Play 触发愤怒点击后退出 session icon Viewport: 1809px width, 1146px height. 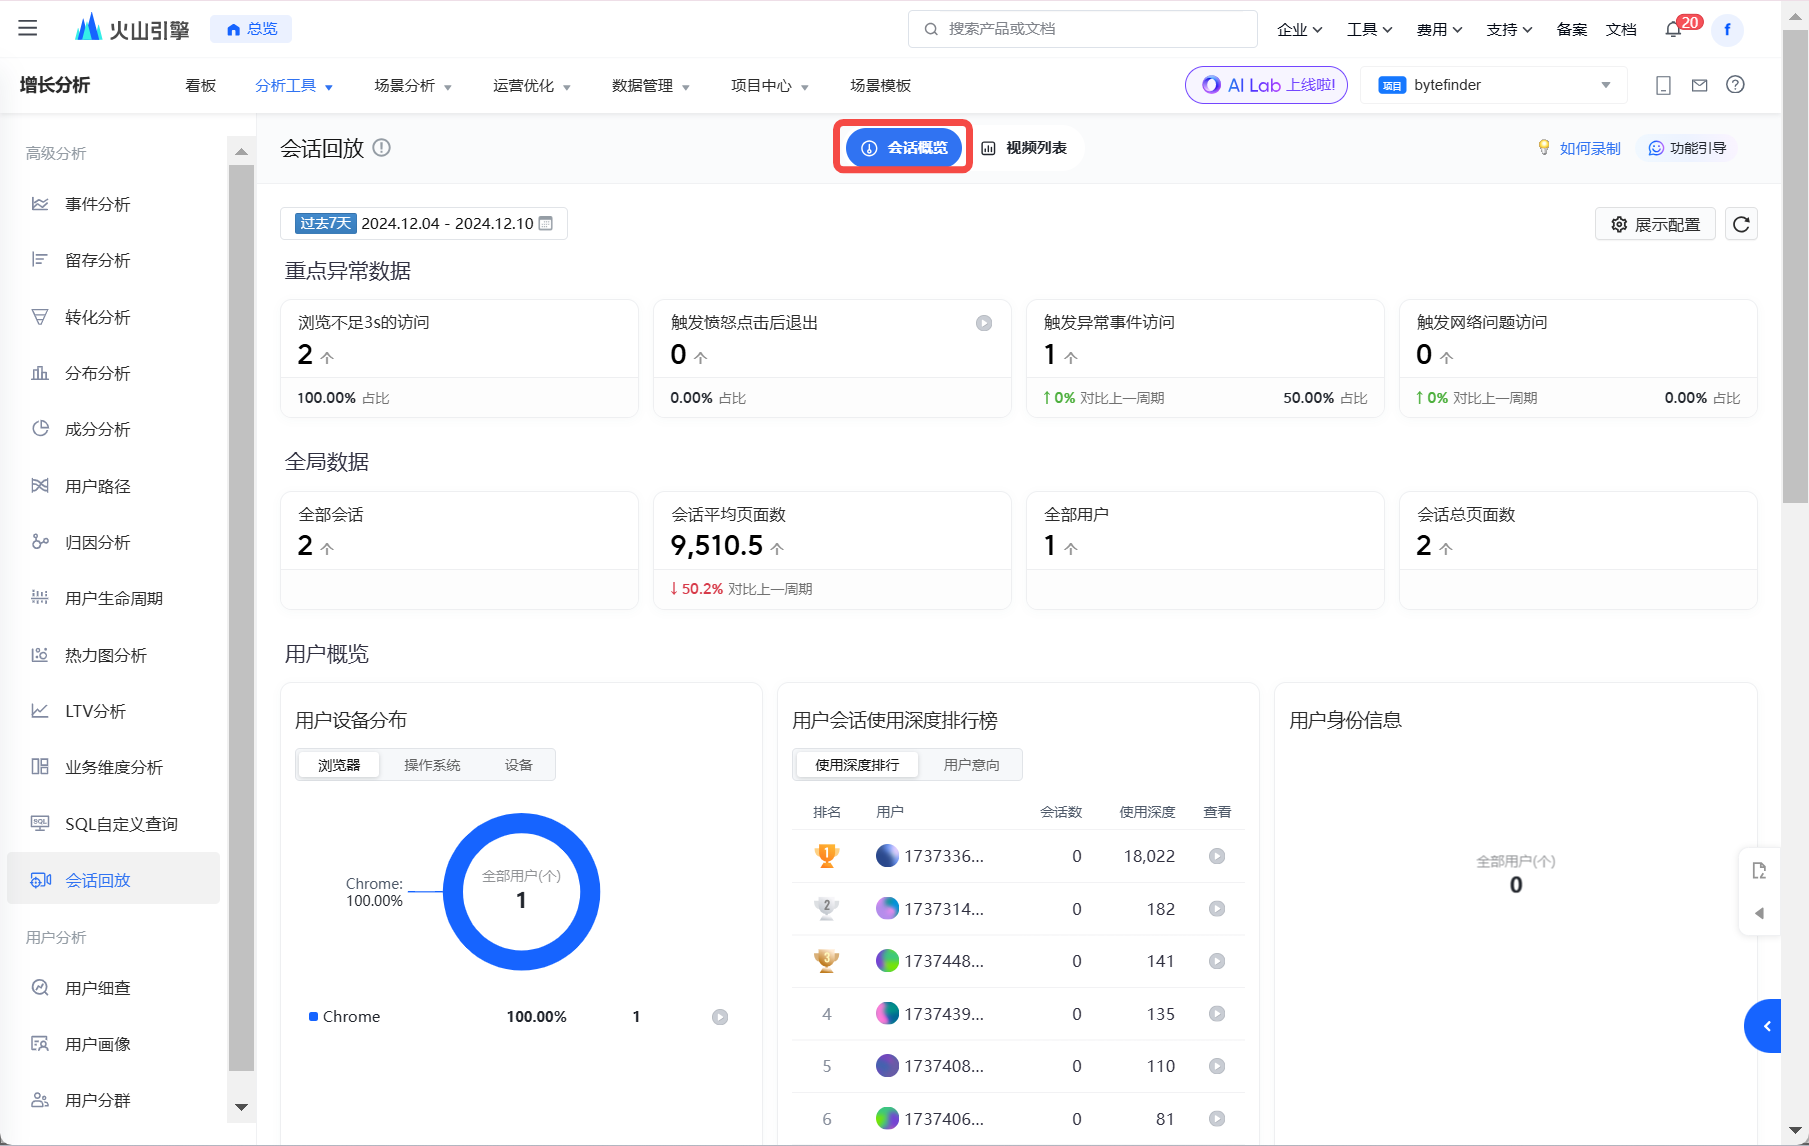coord(984,323)
